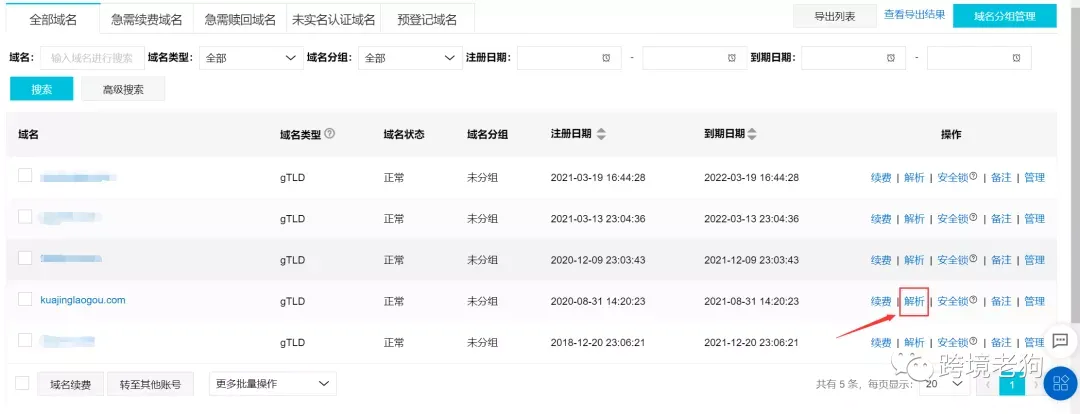Click calendar icon in first 到期日期 field
The image size is (1080, 414).
(x=891, y=57)
